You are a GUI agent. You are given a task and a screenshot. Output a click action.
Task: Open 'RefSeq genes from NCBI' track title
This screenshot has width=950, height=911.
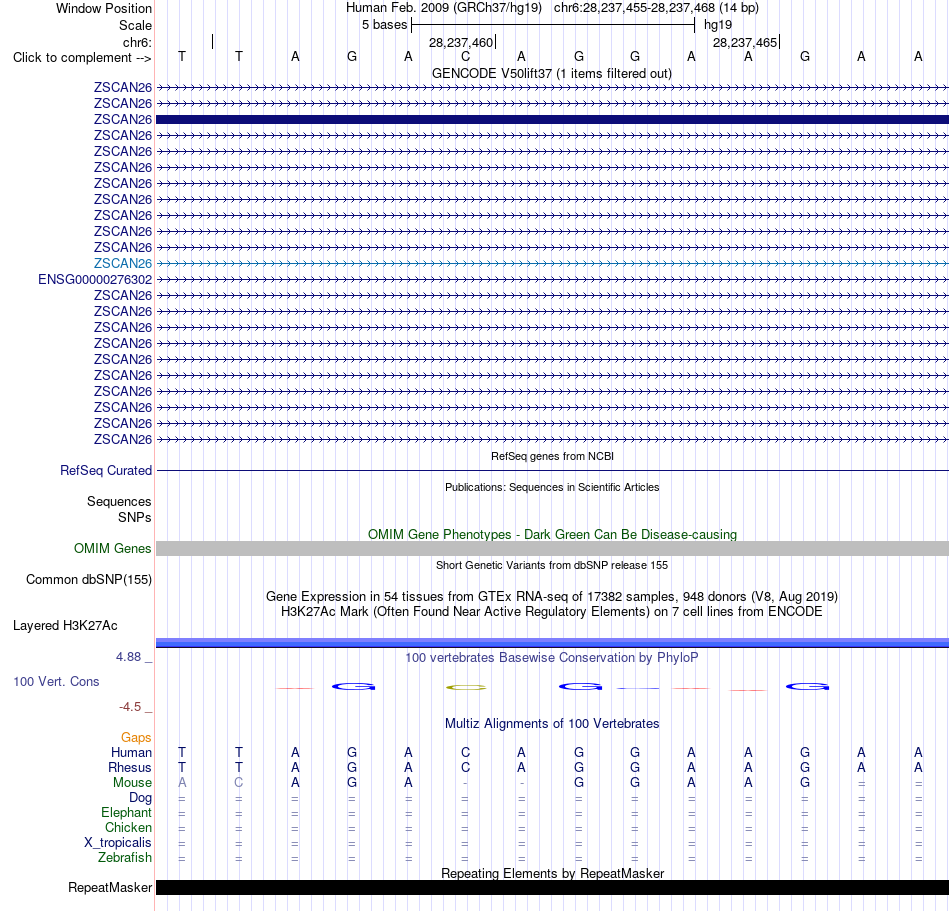(552, 456)
